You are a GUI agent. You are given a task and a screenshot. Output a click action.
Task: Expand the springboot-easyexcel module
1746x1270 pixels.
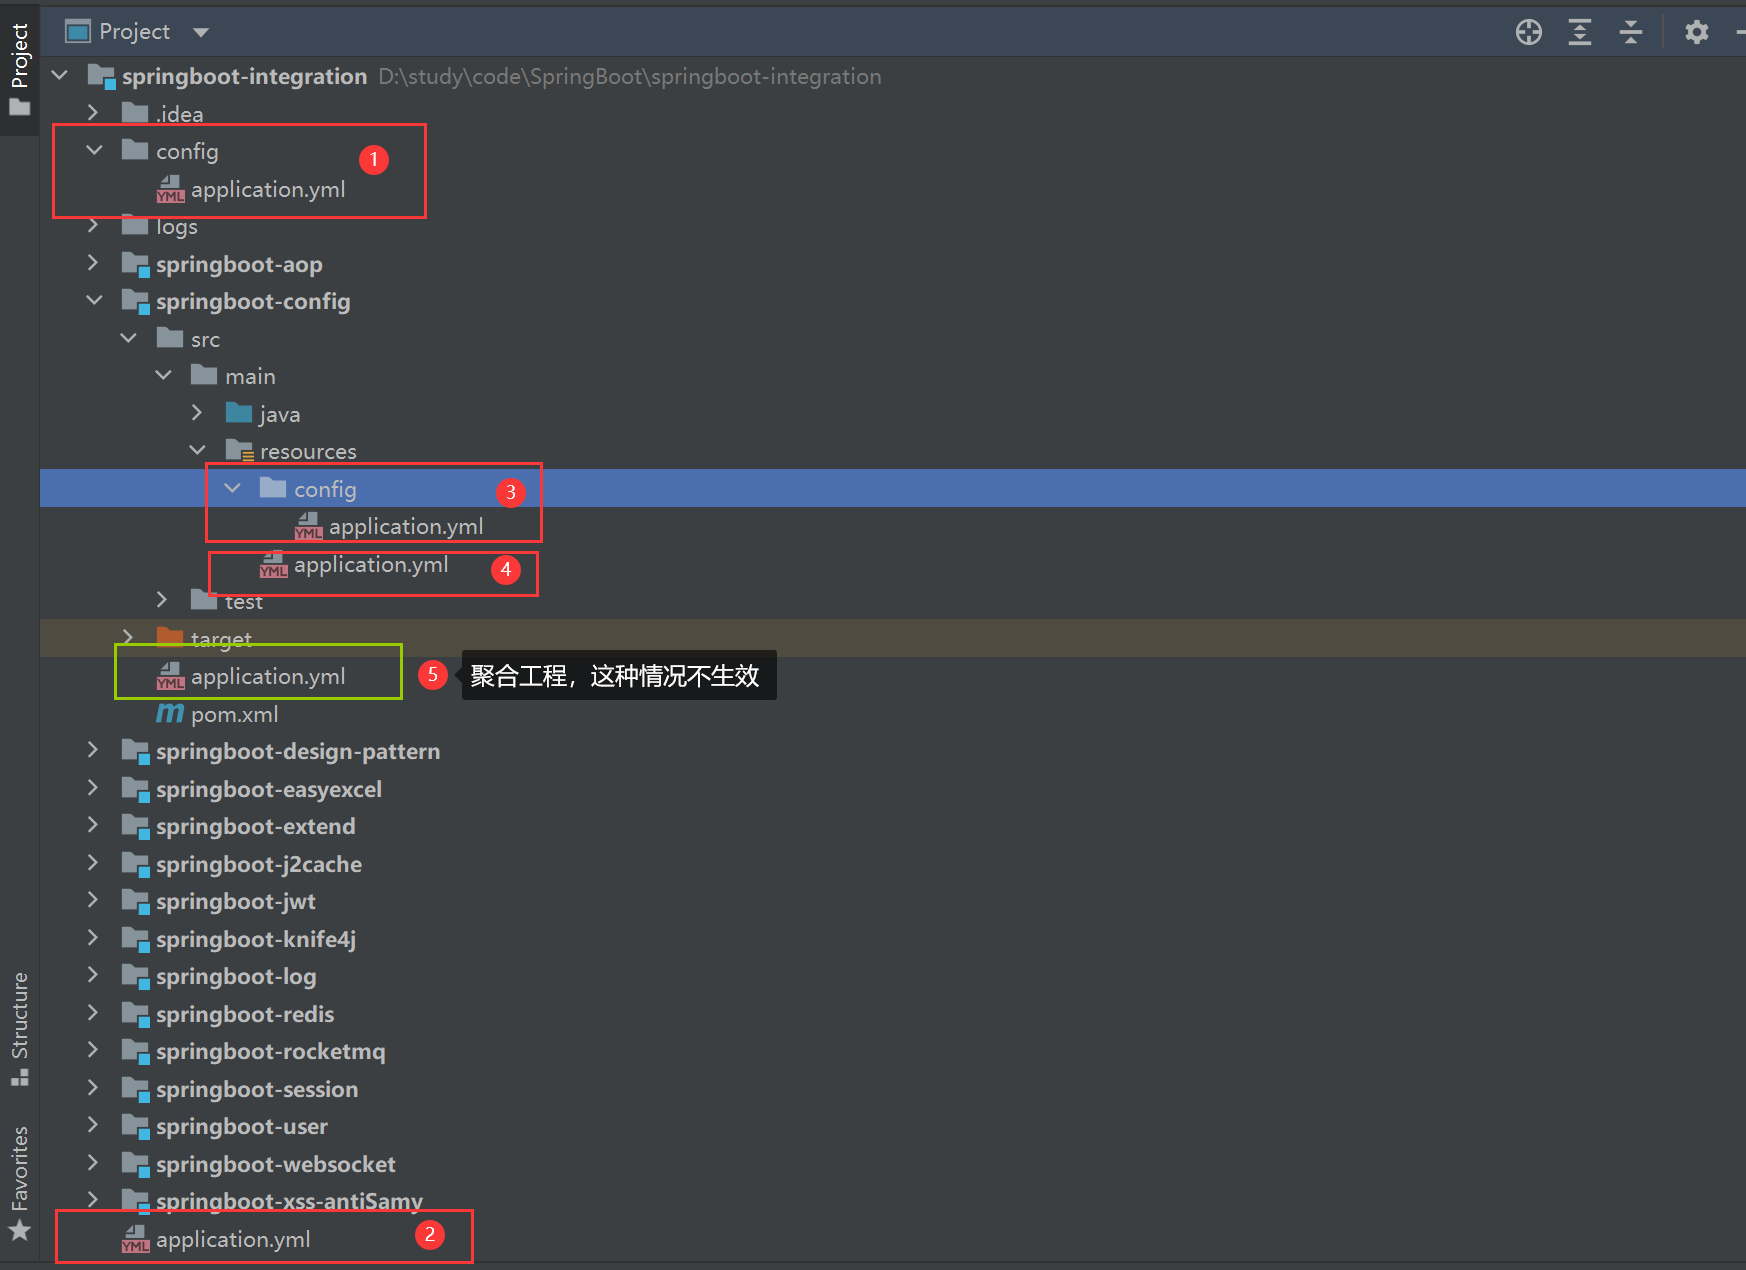pos(93,788)
